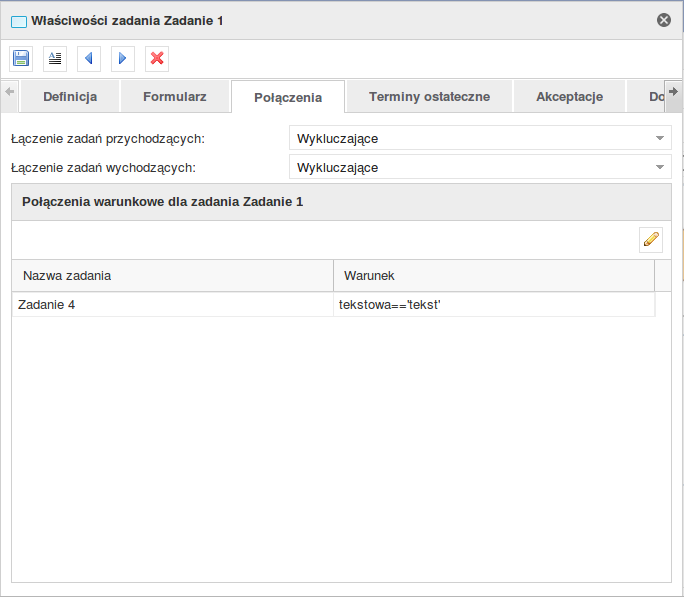
Task: Select the Terminy ostateczne tab
Action: pos(429,97)
